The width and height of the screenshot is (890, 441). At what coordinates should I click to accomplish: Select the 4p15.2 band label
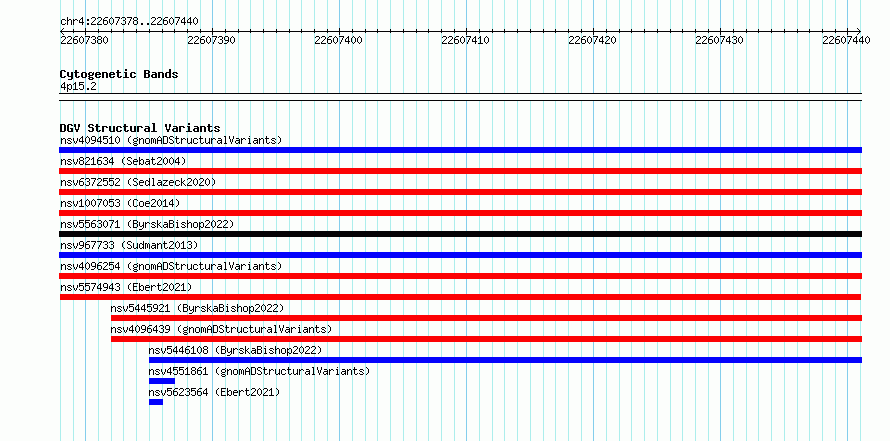tap(78, 86)
